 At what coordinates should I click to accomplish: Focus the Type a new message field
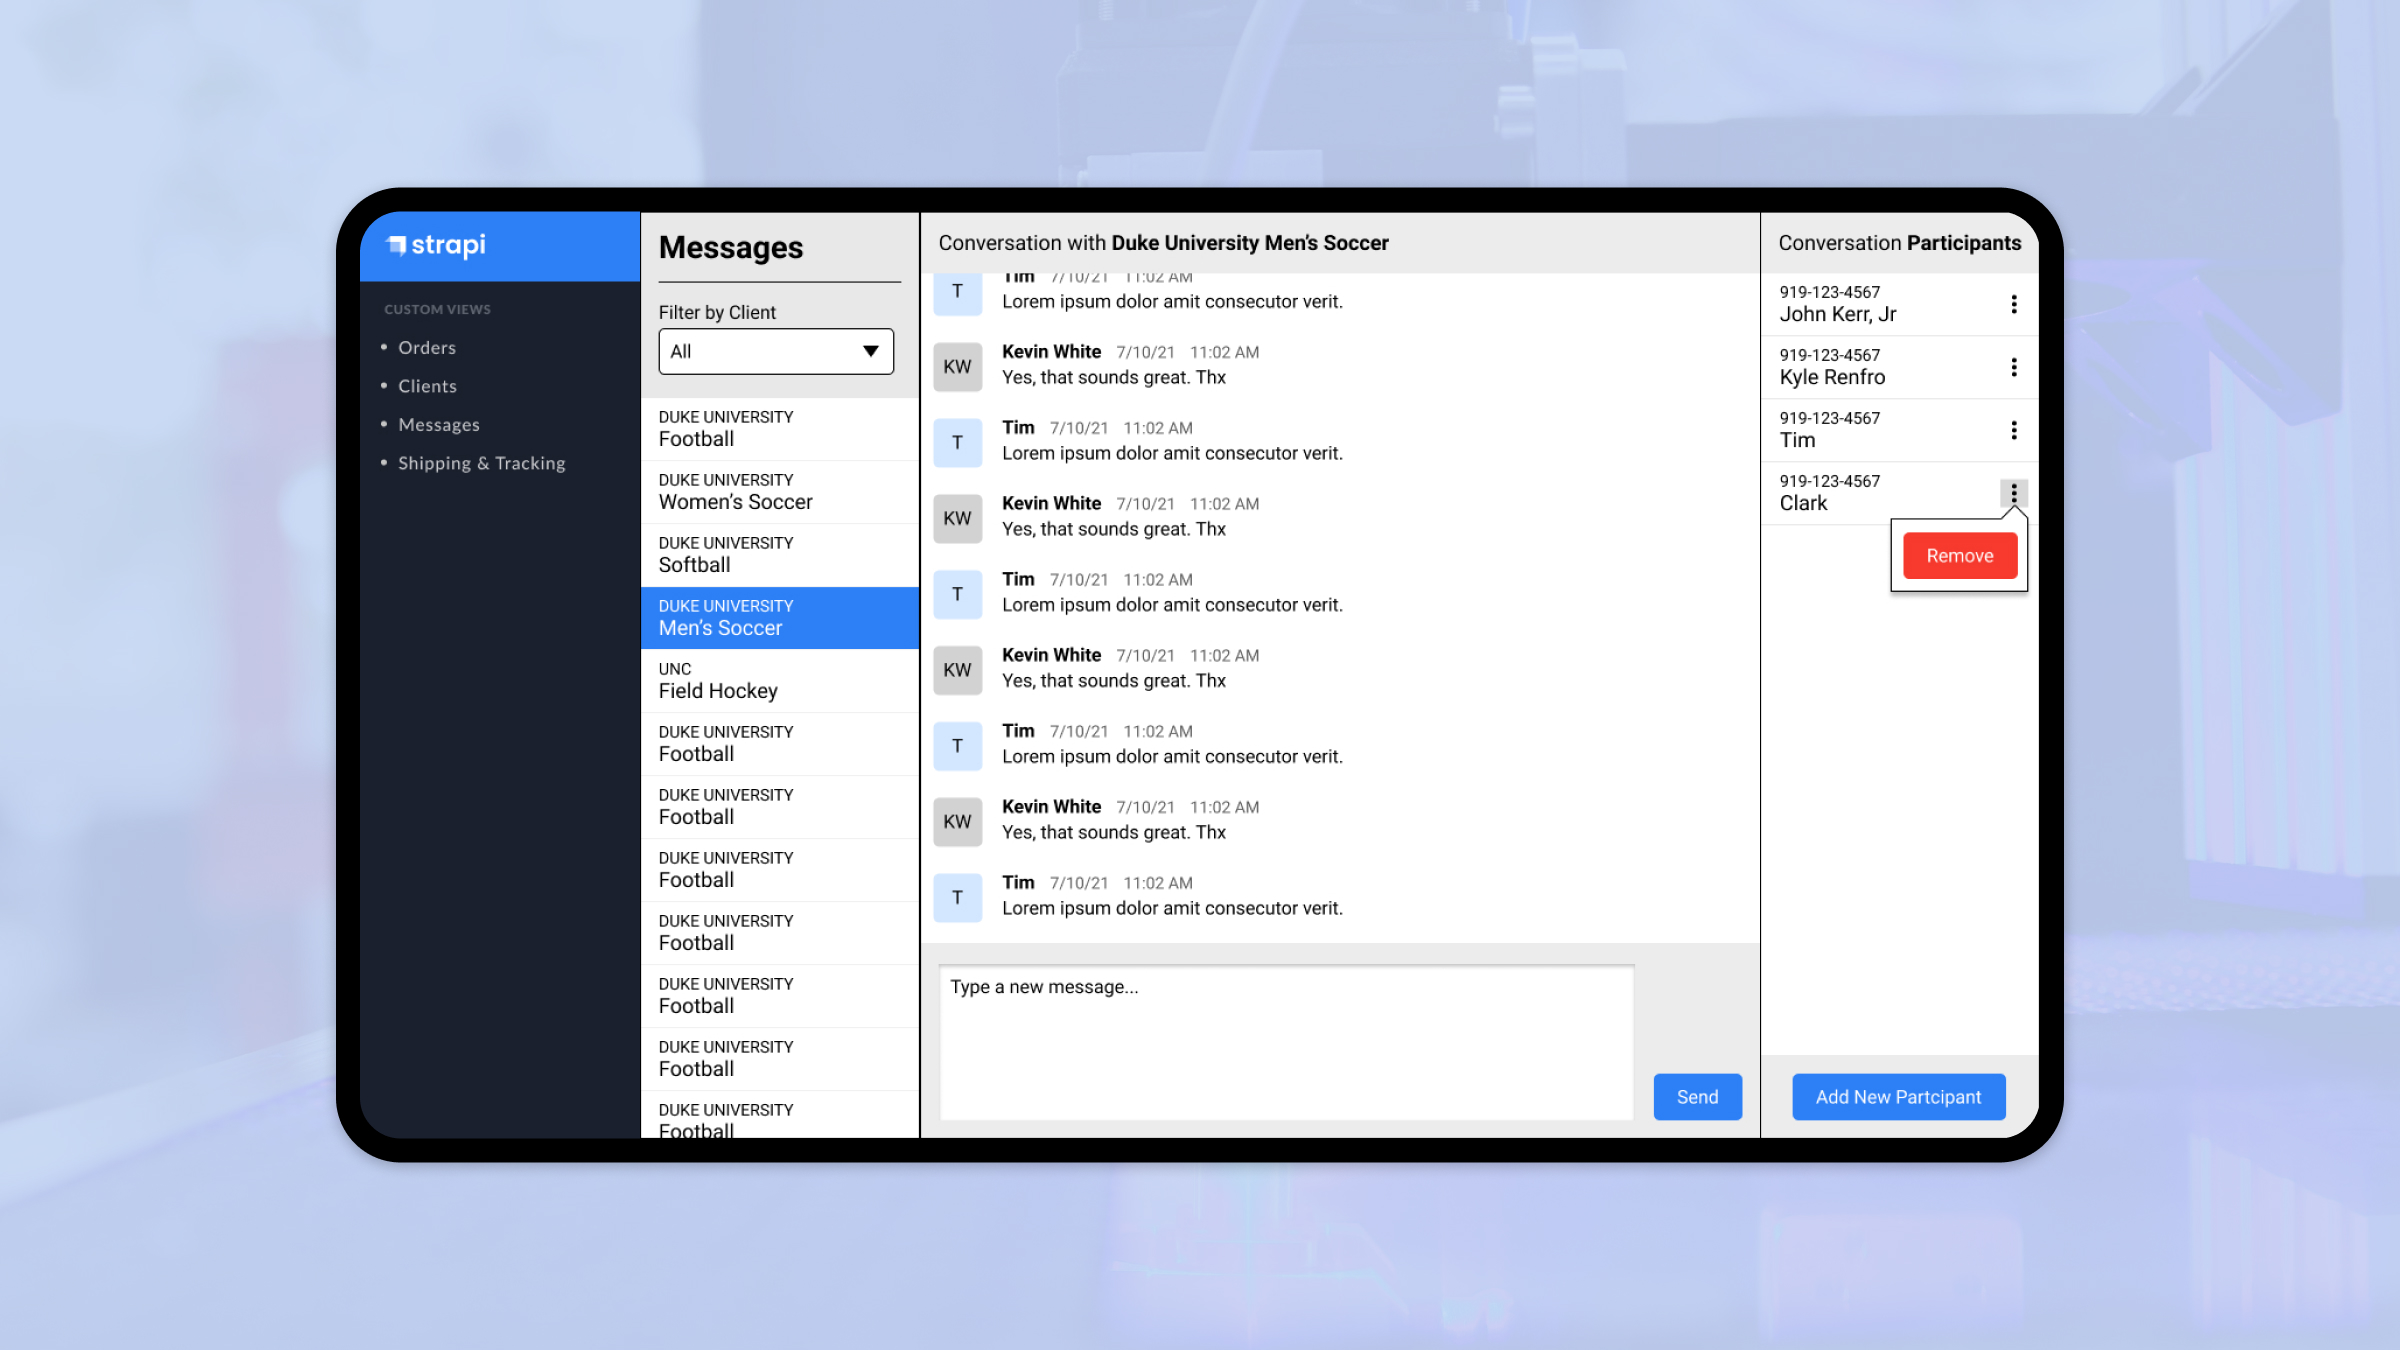click(1285, 1042)
